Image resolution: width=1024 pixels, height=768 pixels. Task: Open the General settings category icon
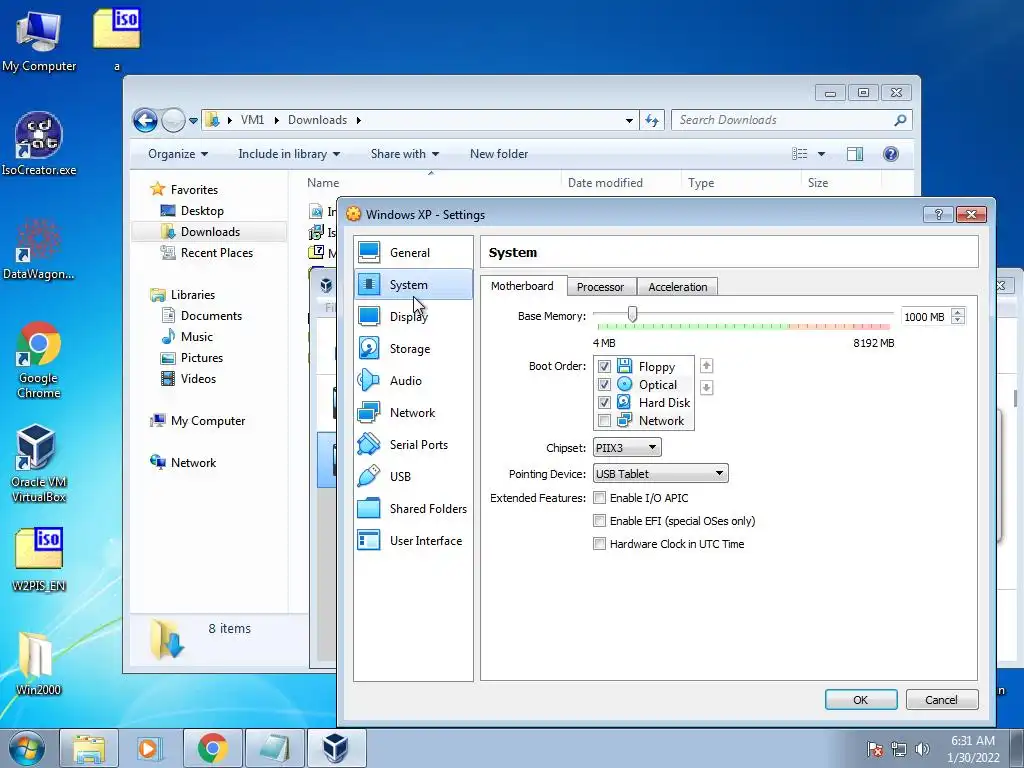(x=369, y=253)
